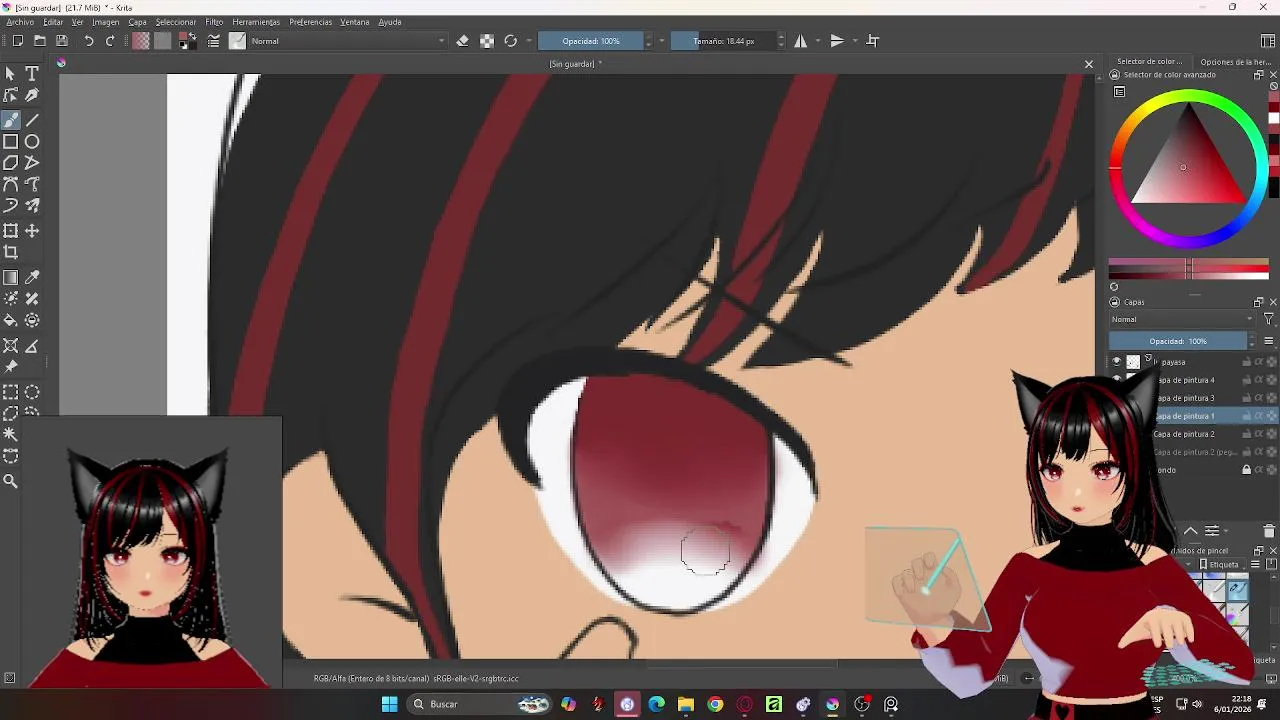Redo the last action
Image resolution: width=1280 pixels, height=720 pixels.
110,41
